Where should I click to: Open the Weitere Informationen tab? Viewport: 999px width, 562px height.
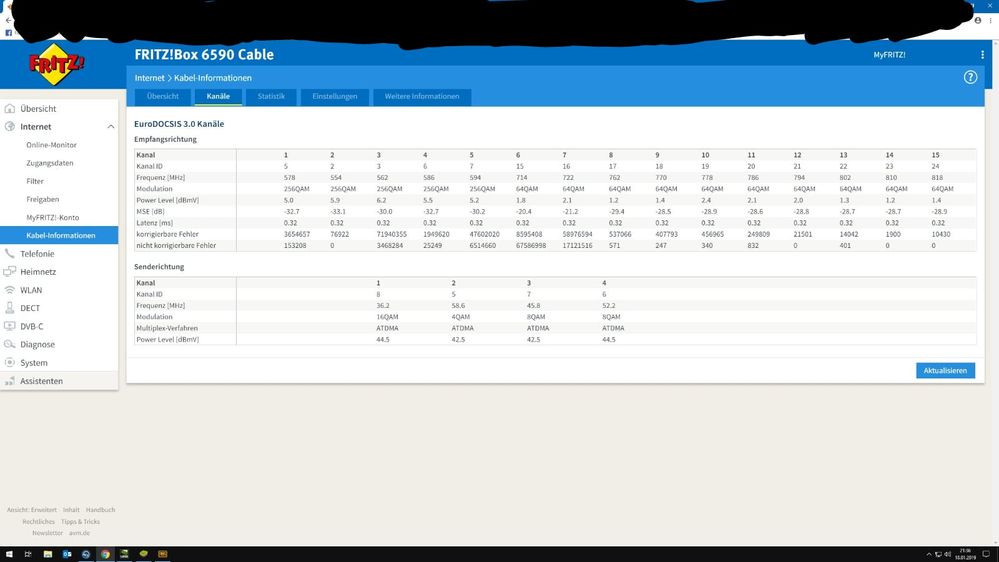point(422,96)
